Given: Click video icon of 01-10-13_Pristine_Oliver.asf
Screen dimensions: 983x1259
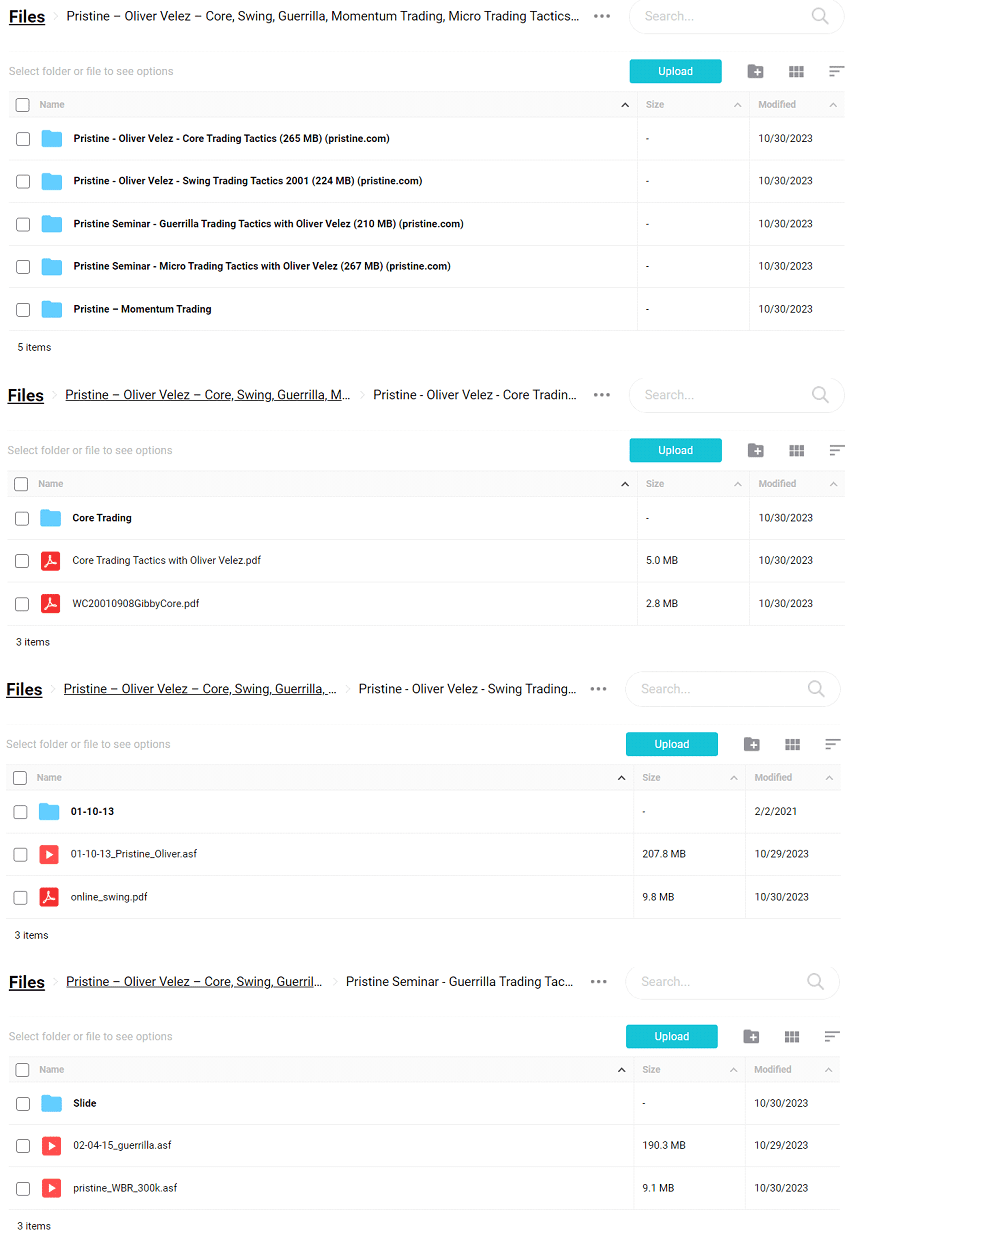Looking at the screenshot, I should (49, 854).
